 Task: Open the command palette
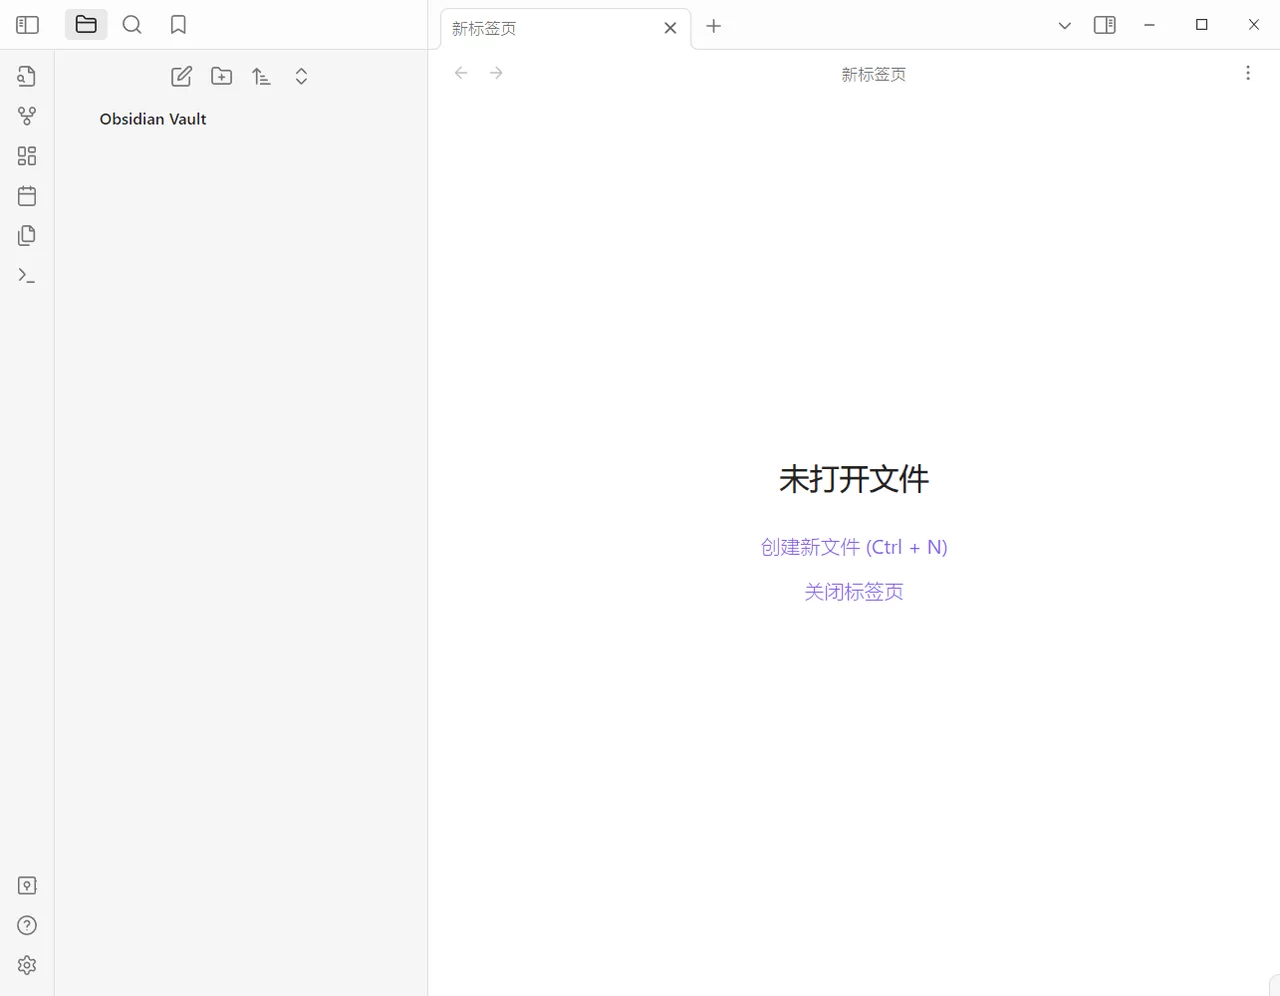pyautogui.click(x=27, y=276)
